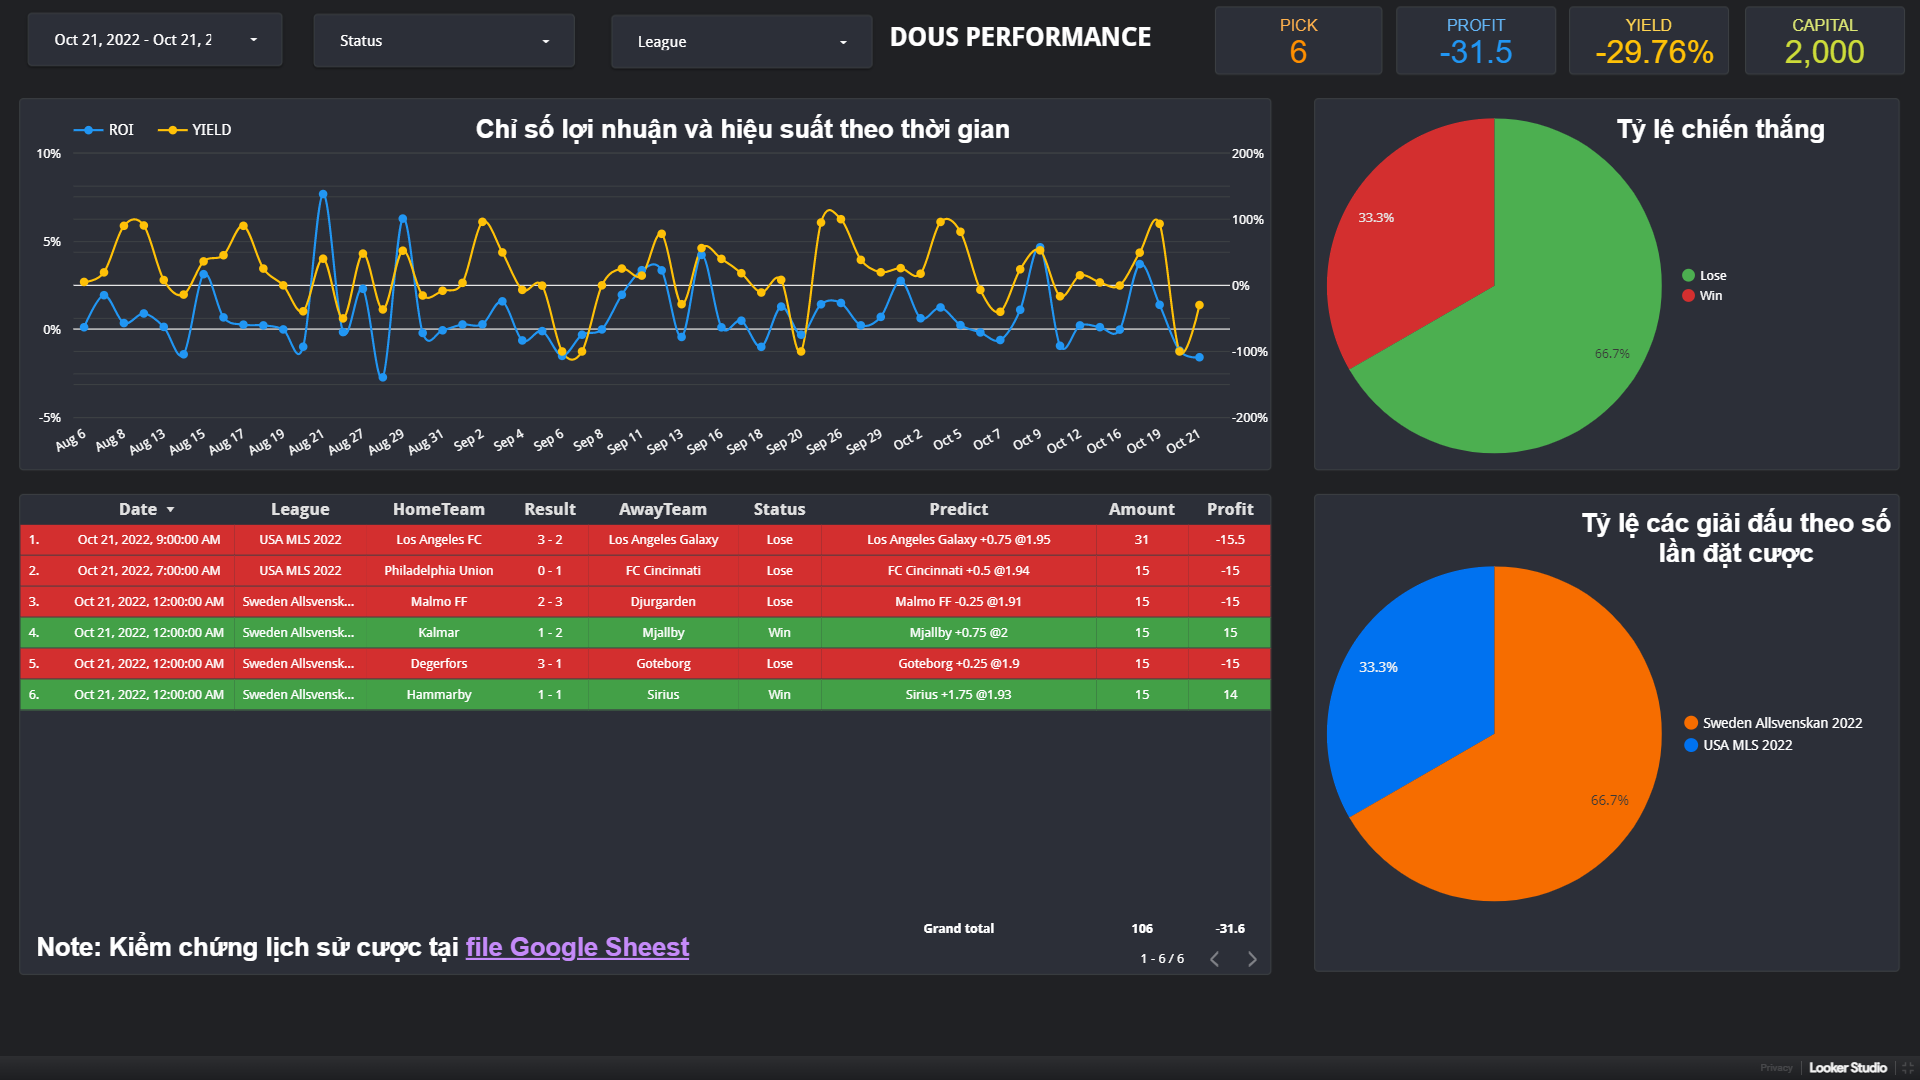
Task: Open the Status filter dropdown
Action: 444,41
